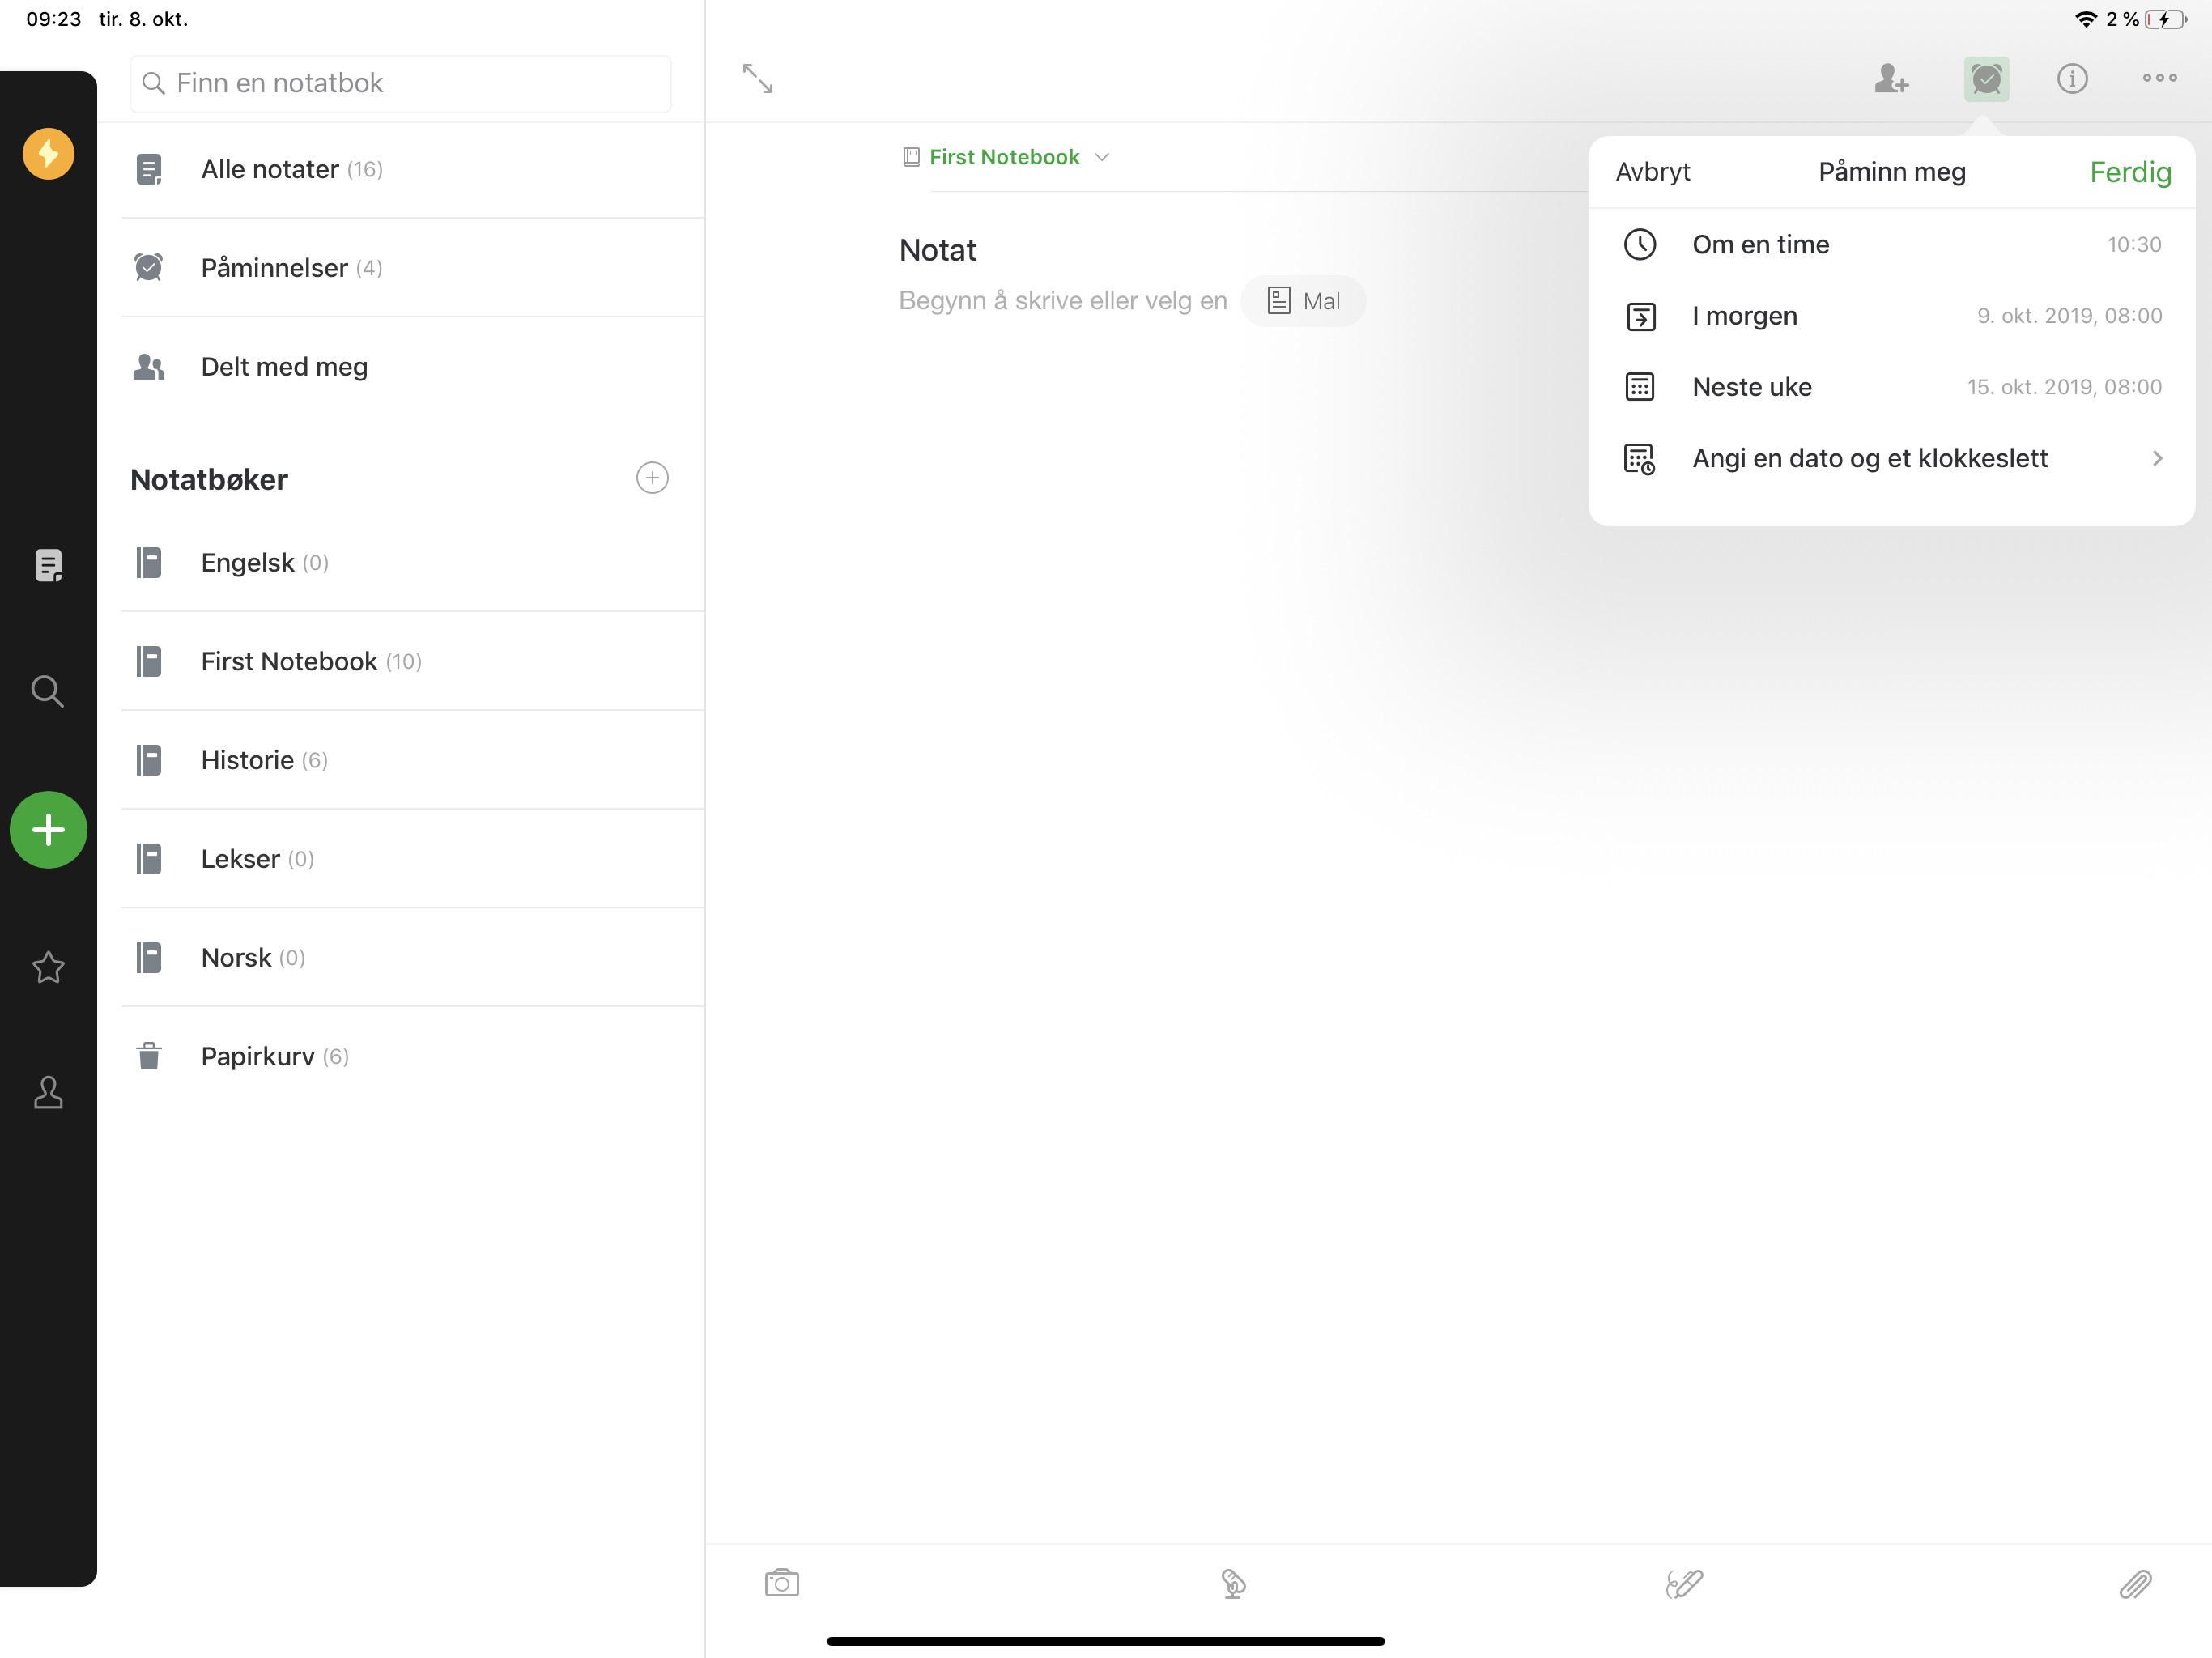Set reminder I morgen
The image size is (2212, 1658).
1891,316
